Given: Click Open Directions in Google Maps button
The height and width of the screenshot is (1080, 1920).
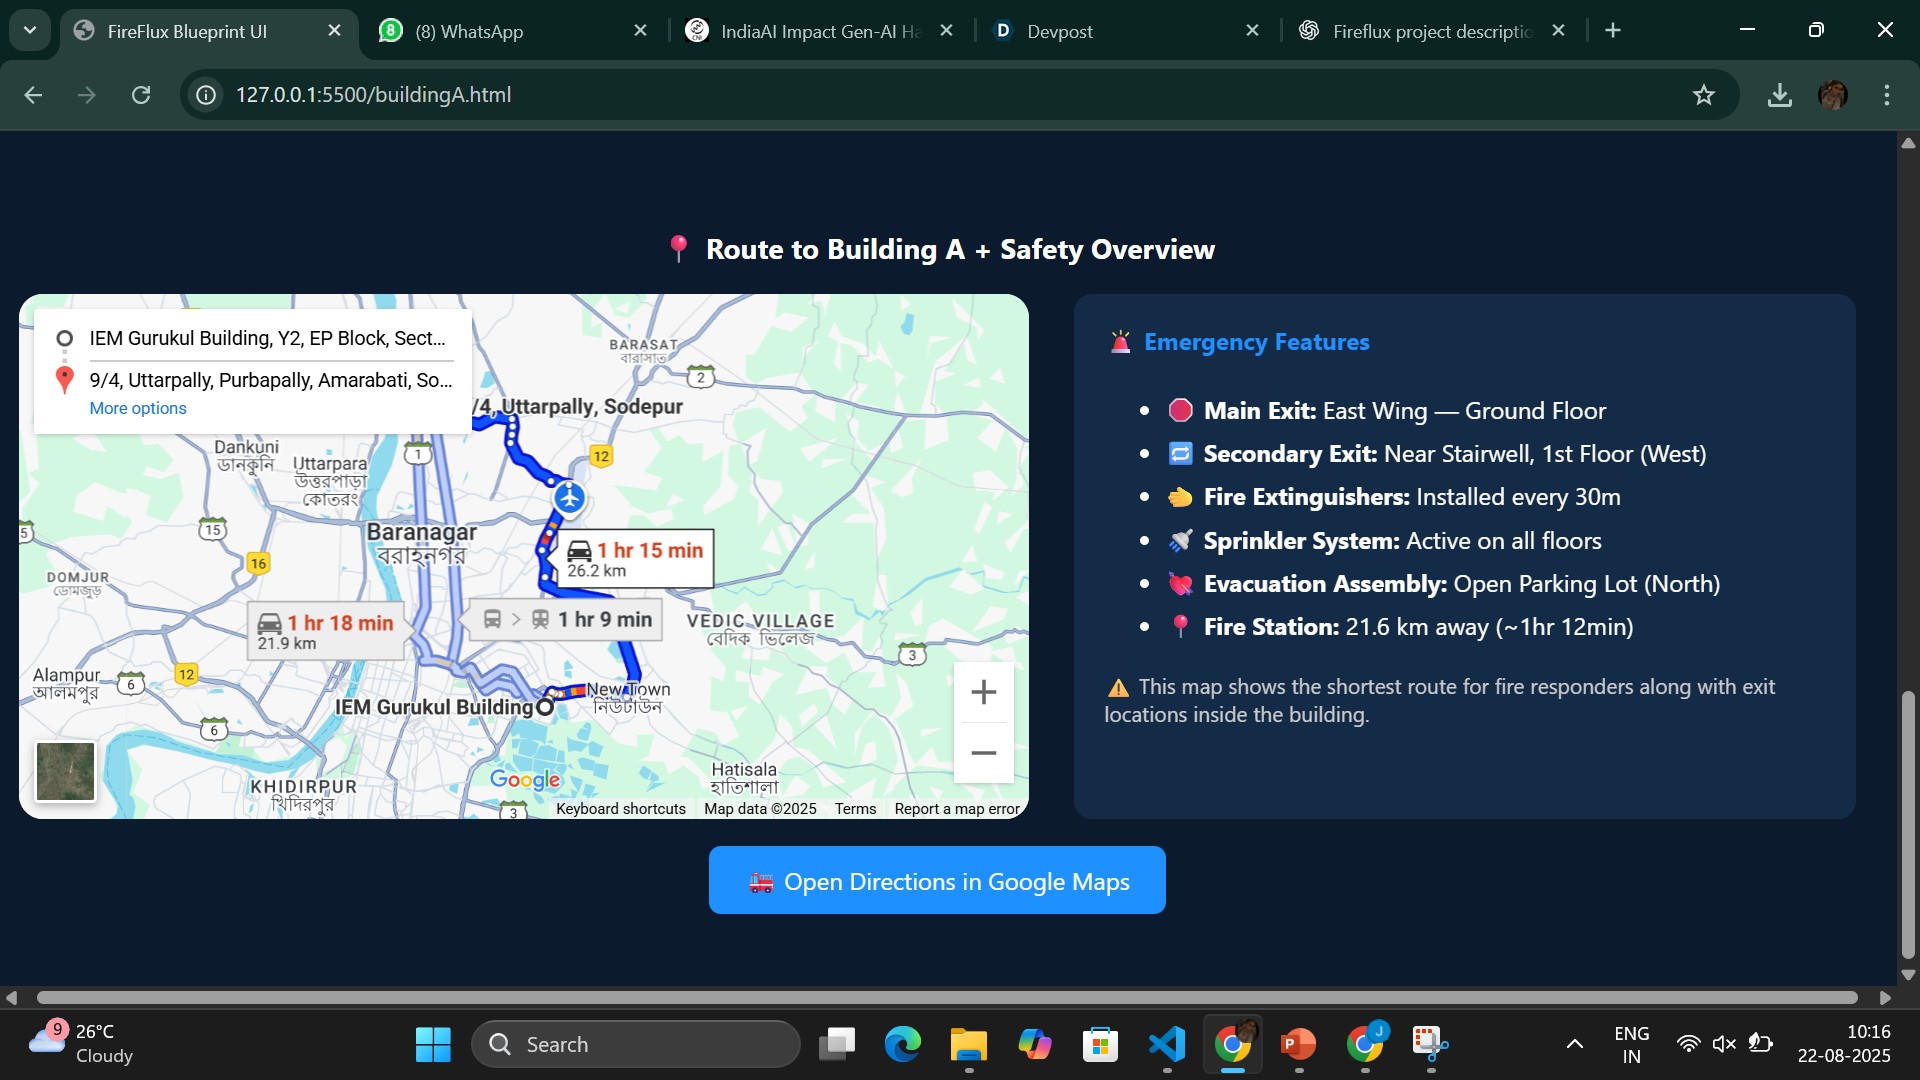Looking at the screenshot, I should pyautogui.click(x=936, y=881).
